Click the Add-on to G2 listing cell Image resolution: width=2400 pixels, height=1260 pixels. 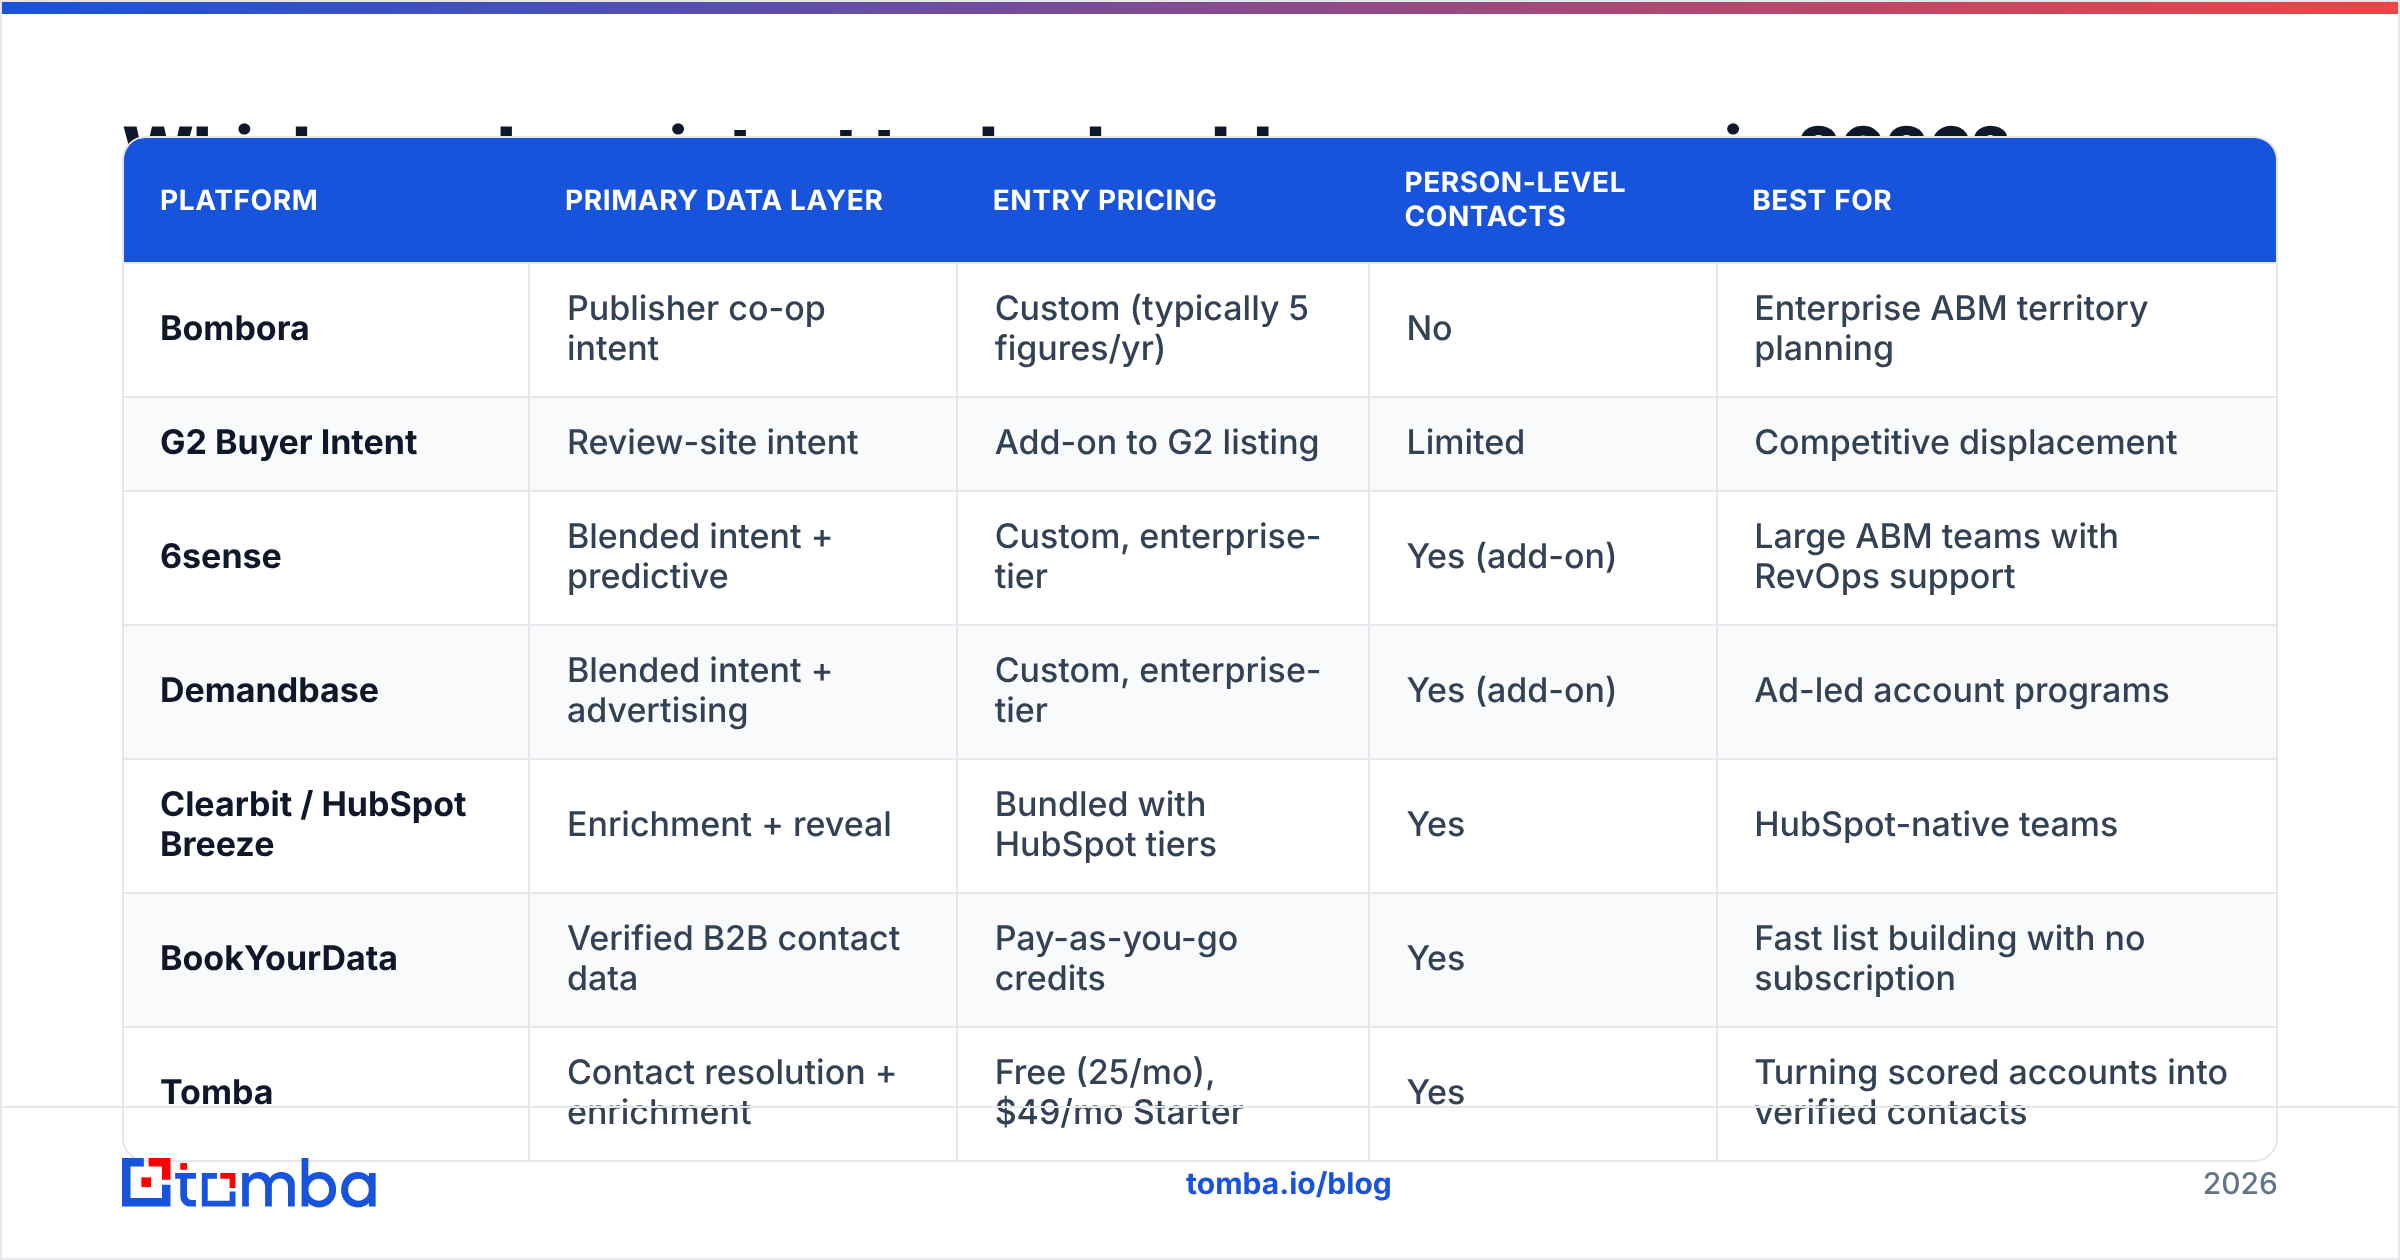click(x=1163, y=443)
